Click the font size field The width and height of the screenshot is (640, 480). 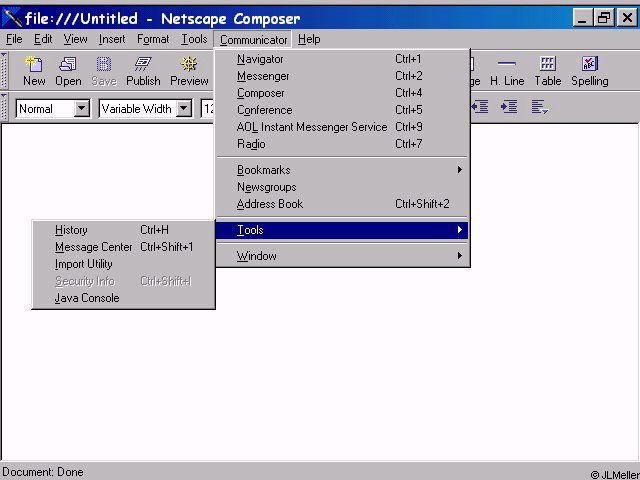208,109
